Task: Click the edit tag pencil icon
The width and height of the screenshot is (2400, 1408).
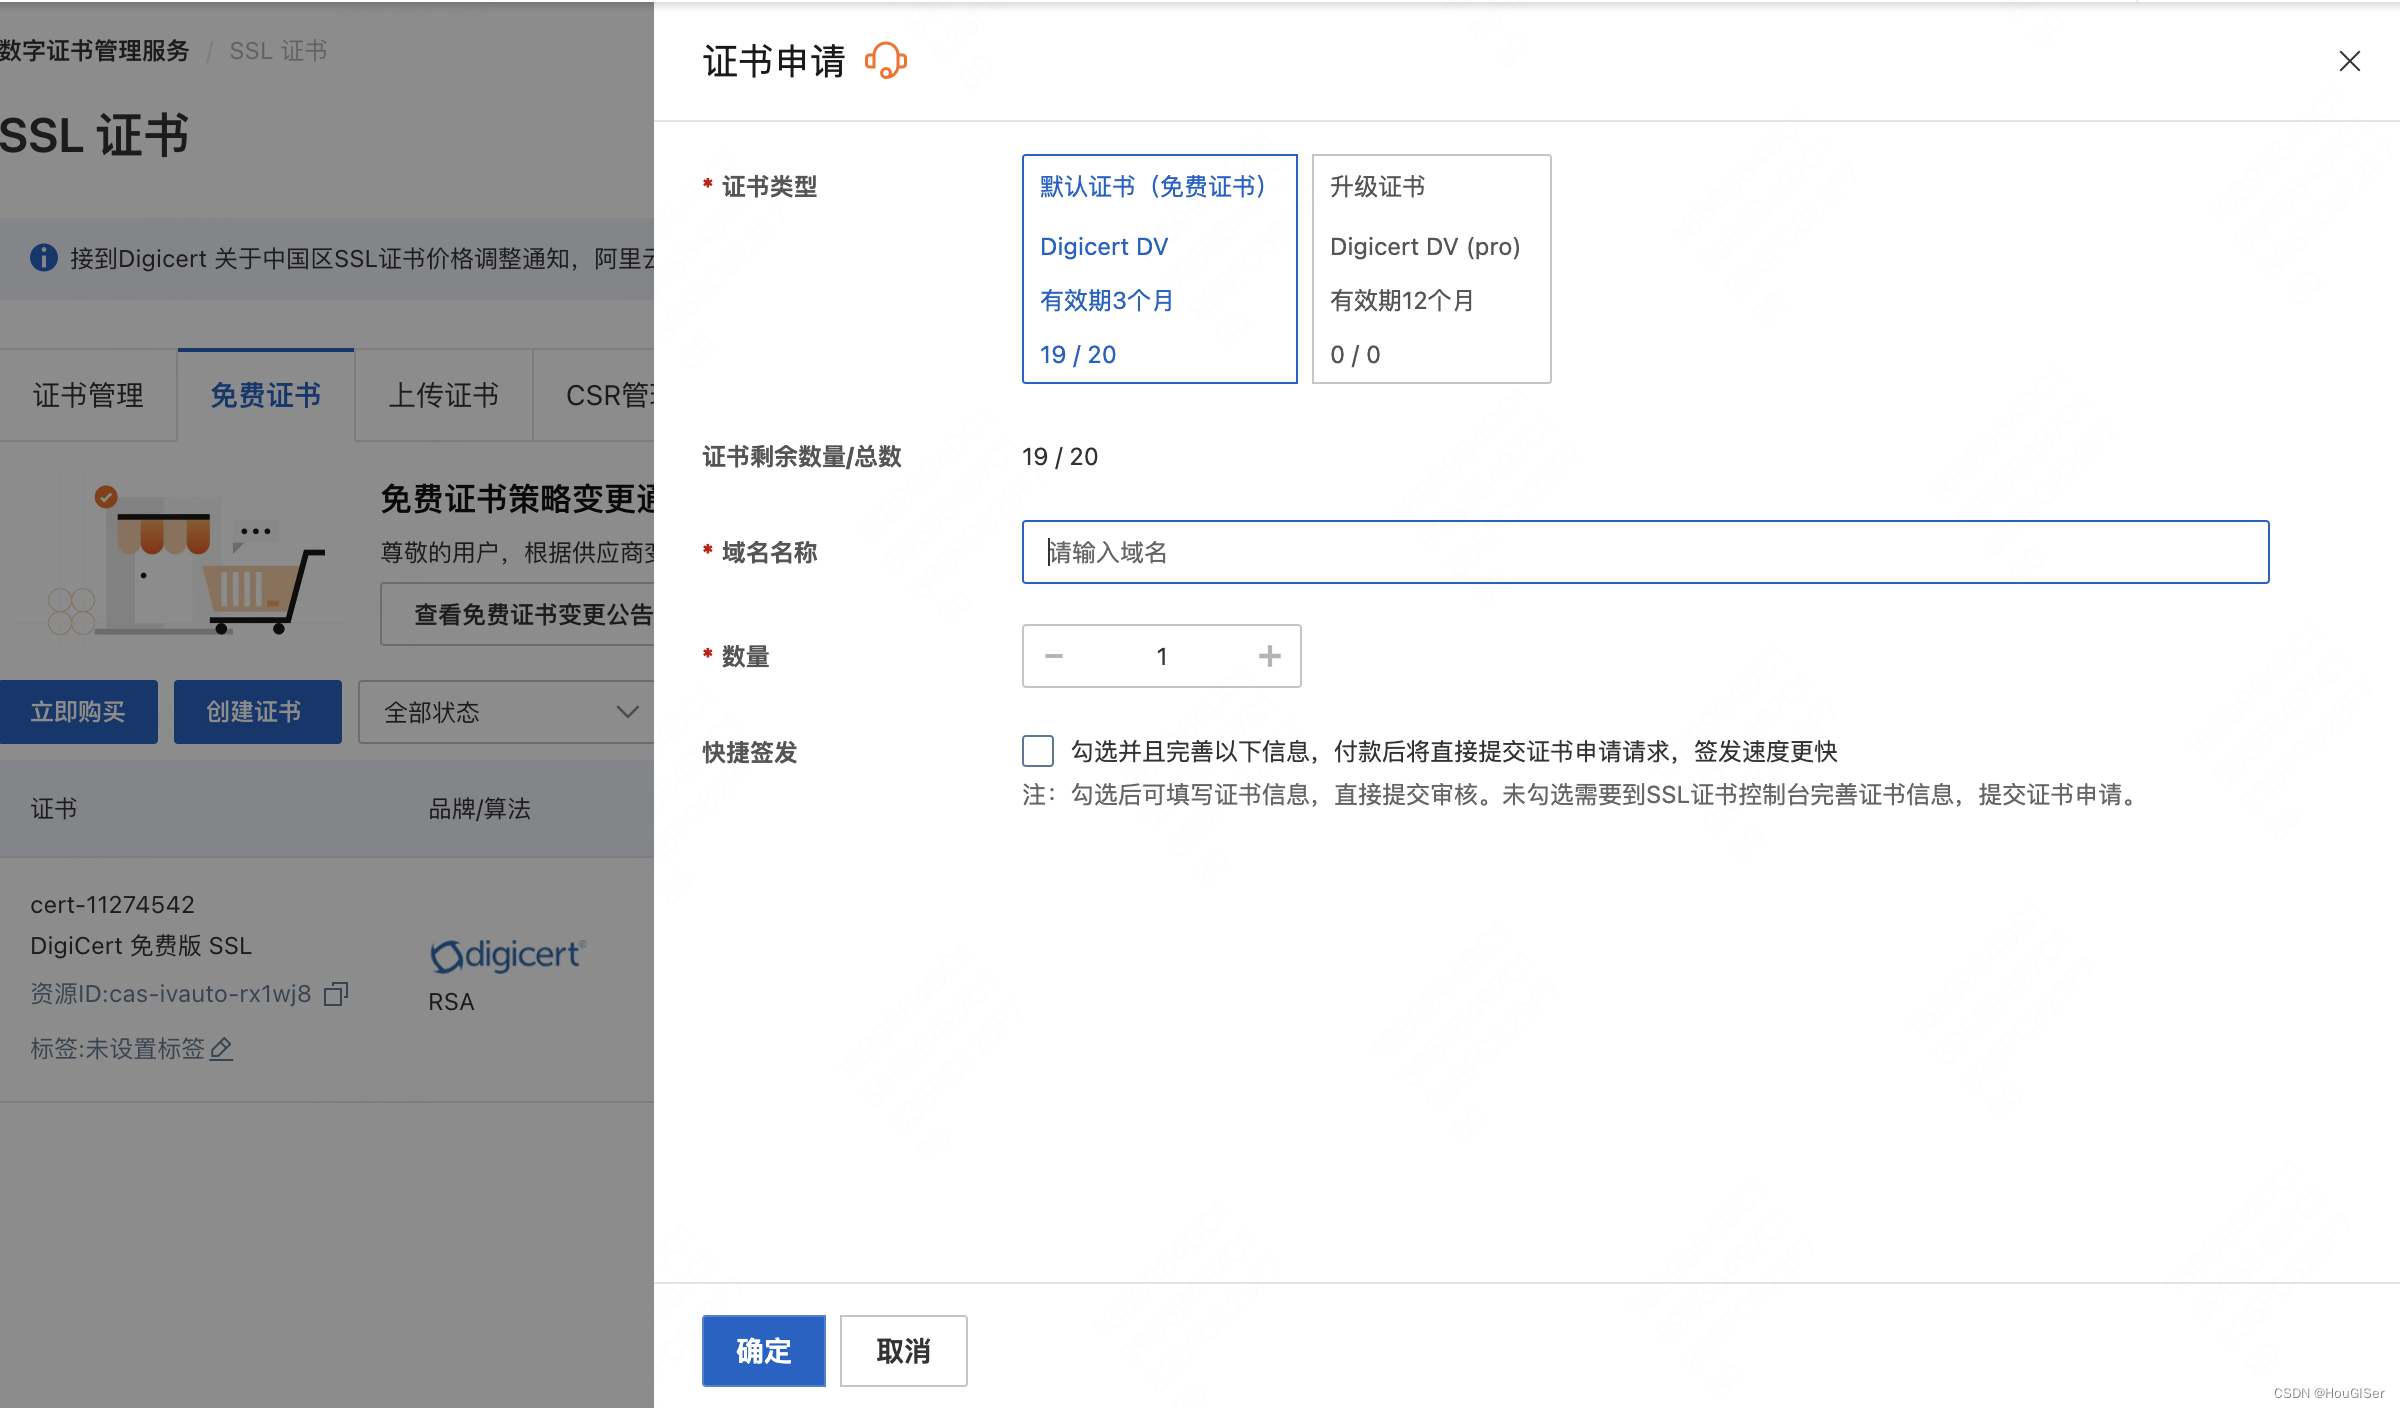Action: click(x=222, y=1048)
